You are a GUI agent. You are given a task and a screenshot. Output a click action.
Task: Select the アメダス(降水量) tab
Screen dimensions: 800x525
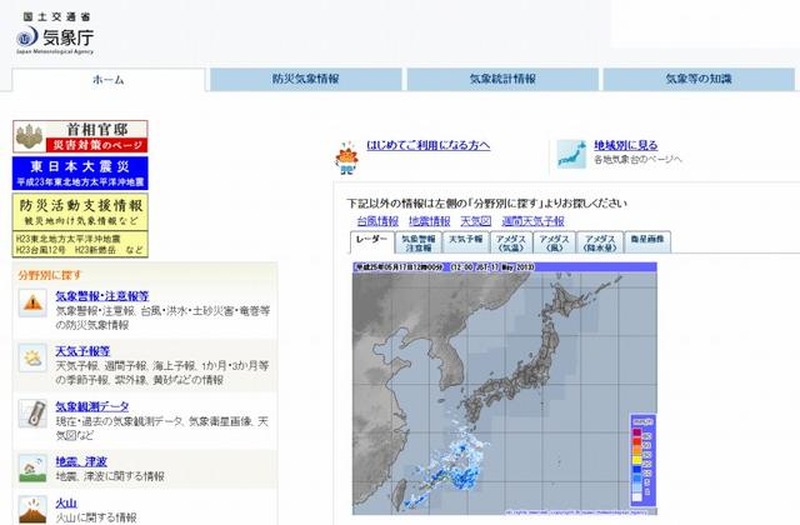(x=602, y=242)
